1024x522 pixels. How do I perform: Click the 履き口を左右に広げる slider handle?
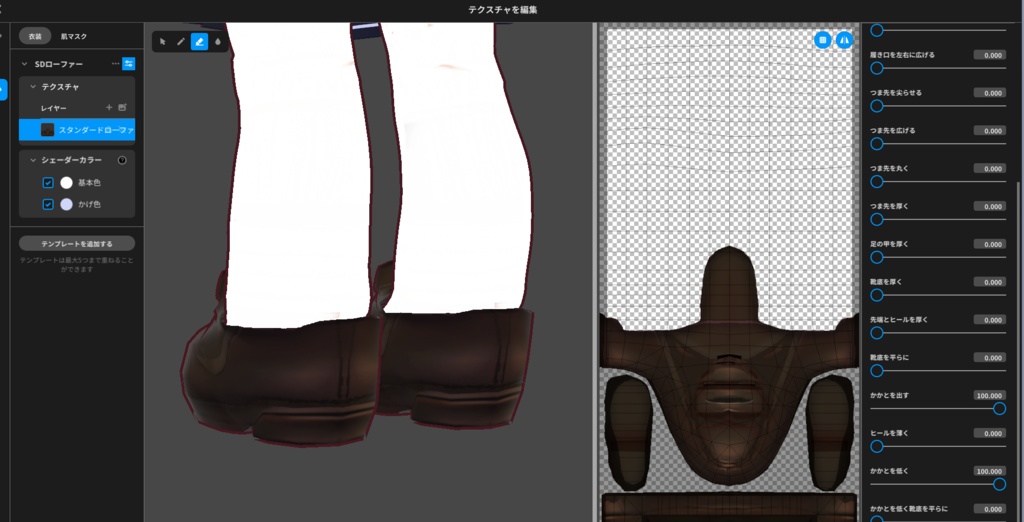(877, 68)
